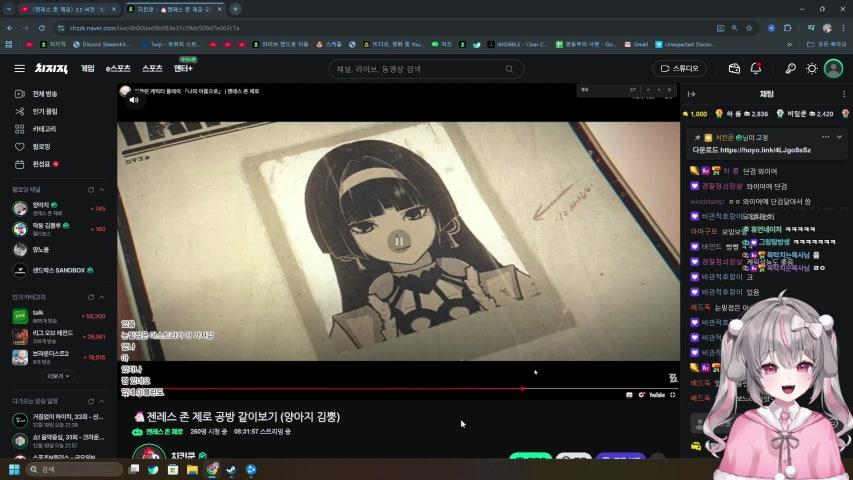853x480 pixels.
Task: Toggle captions on the video player
Action: point(629,395)
